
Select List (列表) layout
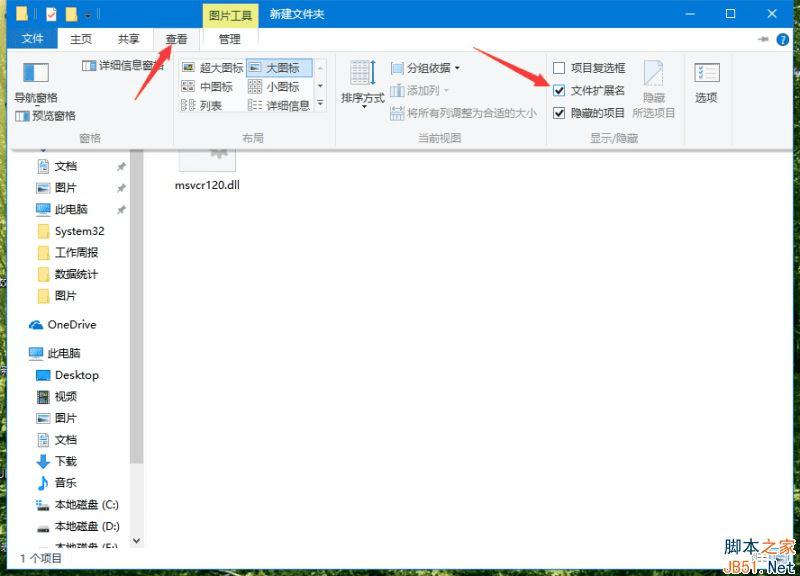pyautogui.click(x=202, y=106)
